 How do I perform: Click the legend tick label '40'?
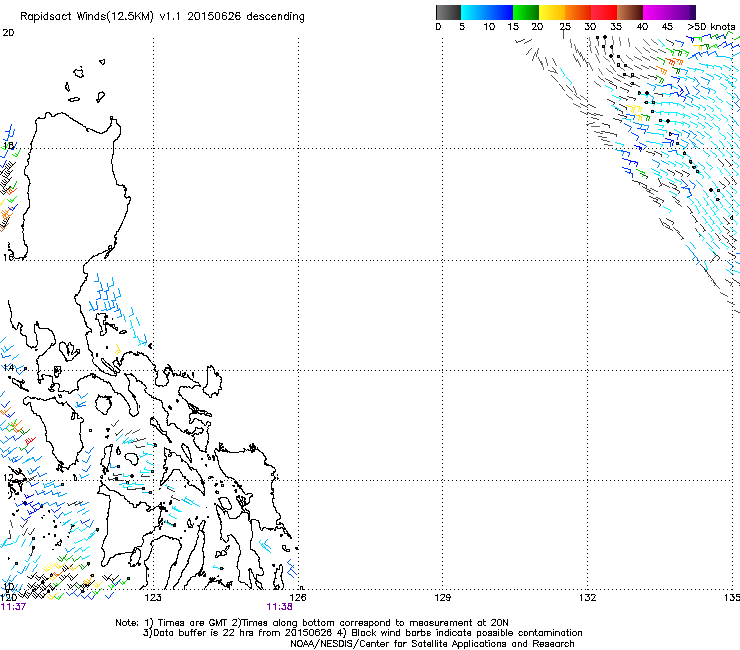(x=642, y=27)
